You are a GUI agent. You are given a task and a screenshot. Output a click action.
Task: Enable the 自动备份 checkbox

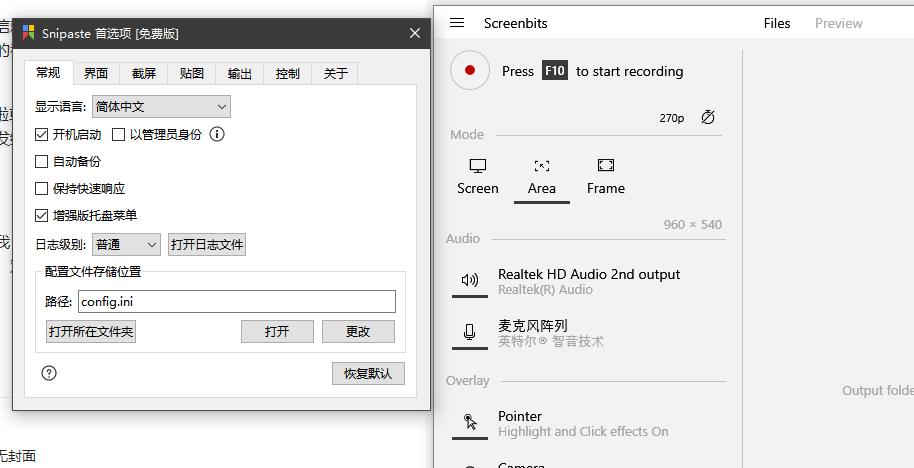click(x=41, y=161)
